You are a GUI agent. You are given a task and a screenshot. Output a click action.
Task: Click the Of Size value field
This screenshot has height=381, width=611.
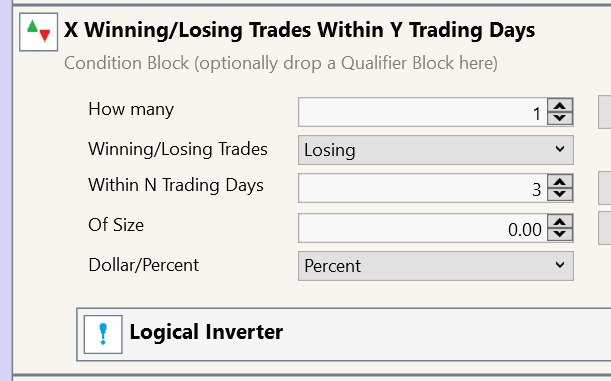(423, 228)
